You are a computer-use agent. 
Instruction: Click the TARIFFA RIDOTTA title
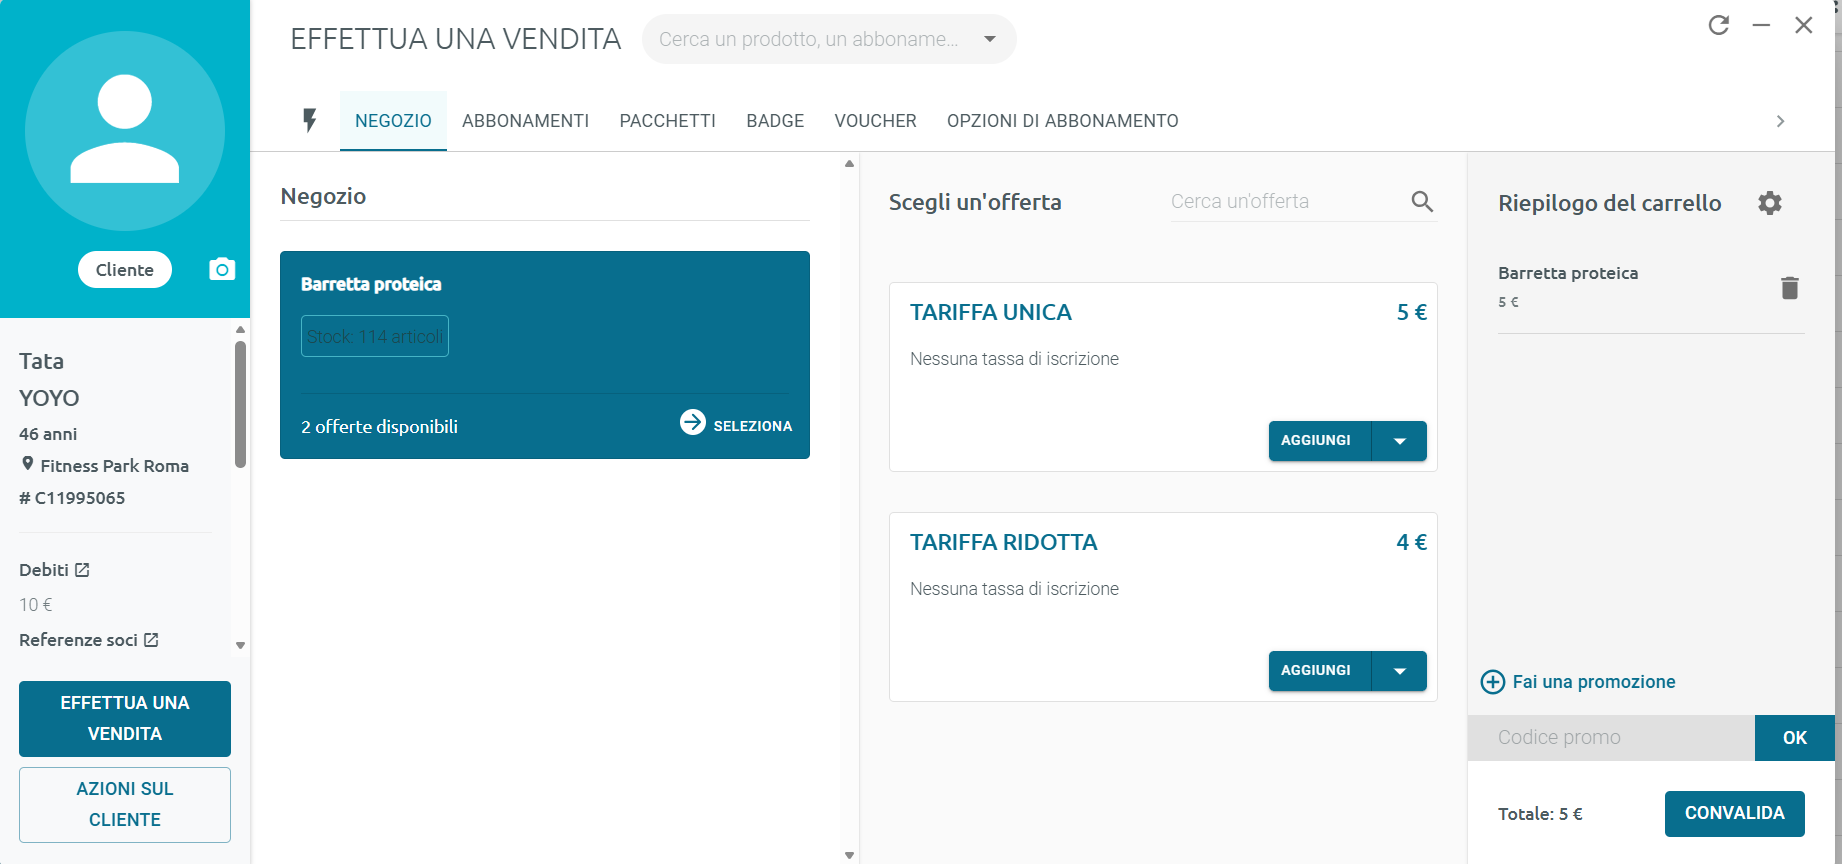tap(1003, 542)
